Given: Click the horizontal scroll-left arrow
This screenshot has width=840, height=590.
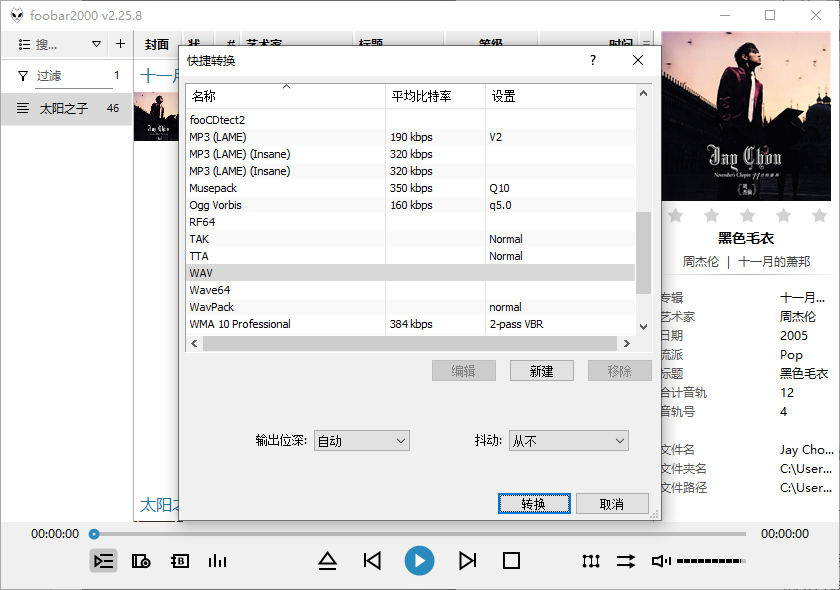Looking at the screenshot, I should (194, 343).
